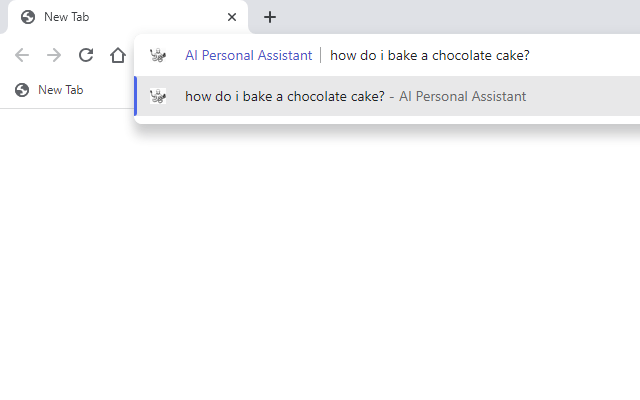Go to the home page
The image size is (640, 400).
118,55
